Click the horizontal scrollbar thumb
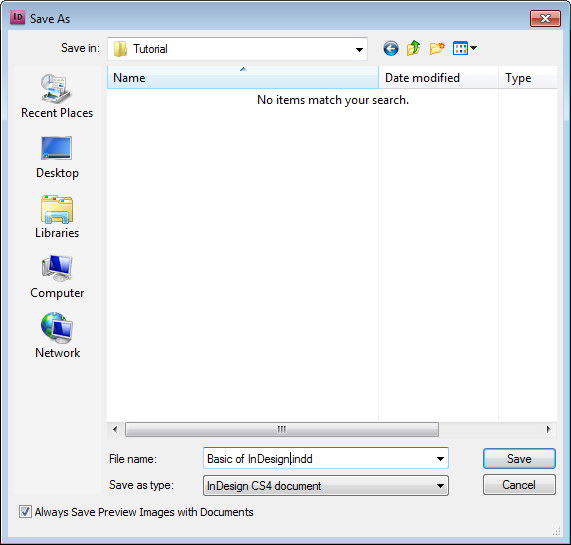 click(x=282, y=429)
